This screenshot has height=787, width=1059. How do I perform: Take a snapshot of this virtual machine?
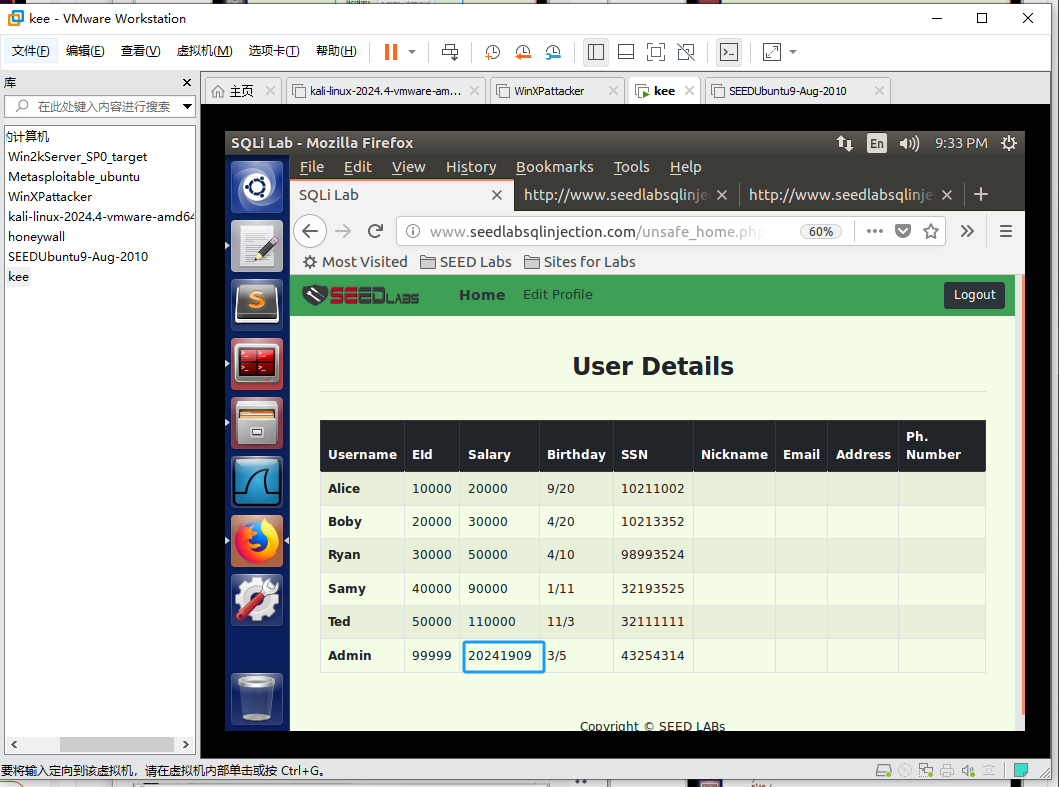pos(492,52)
